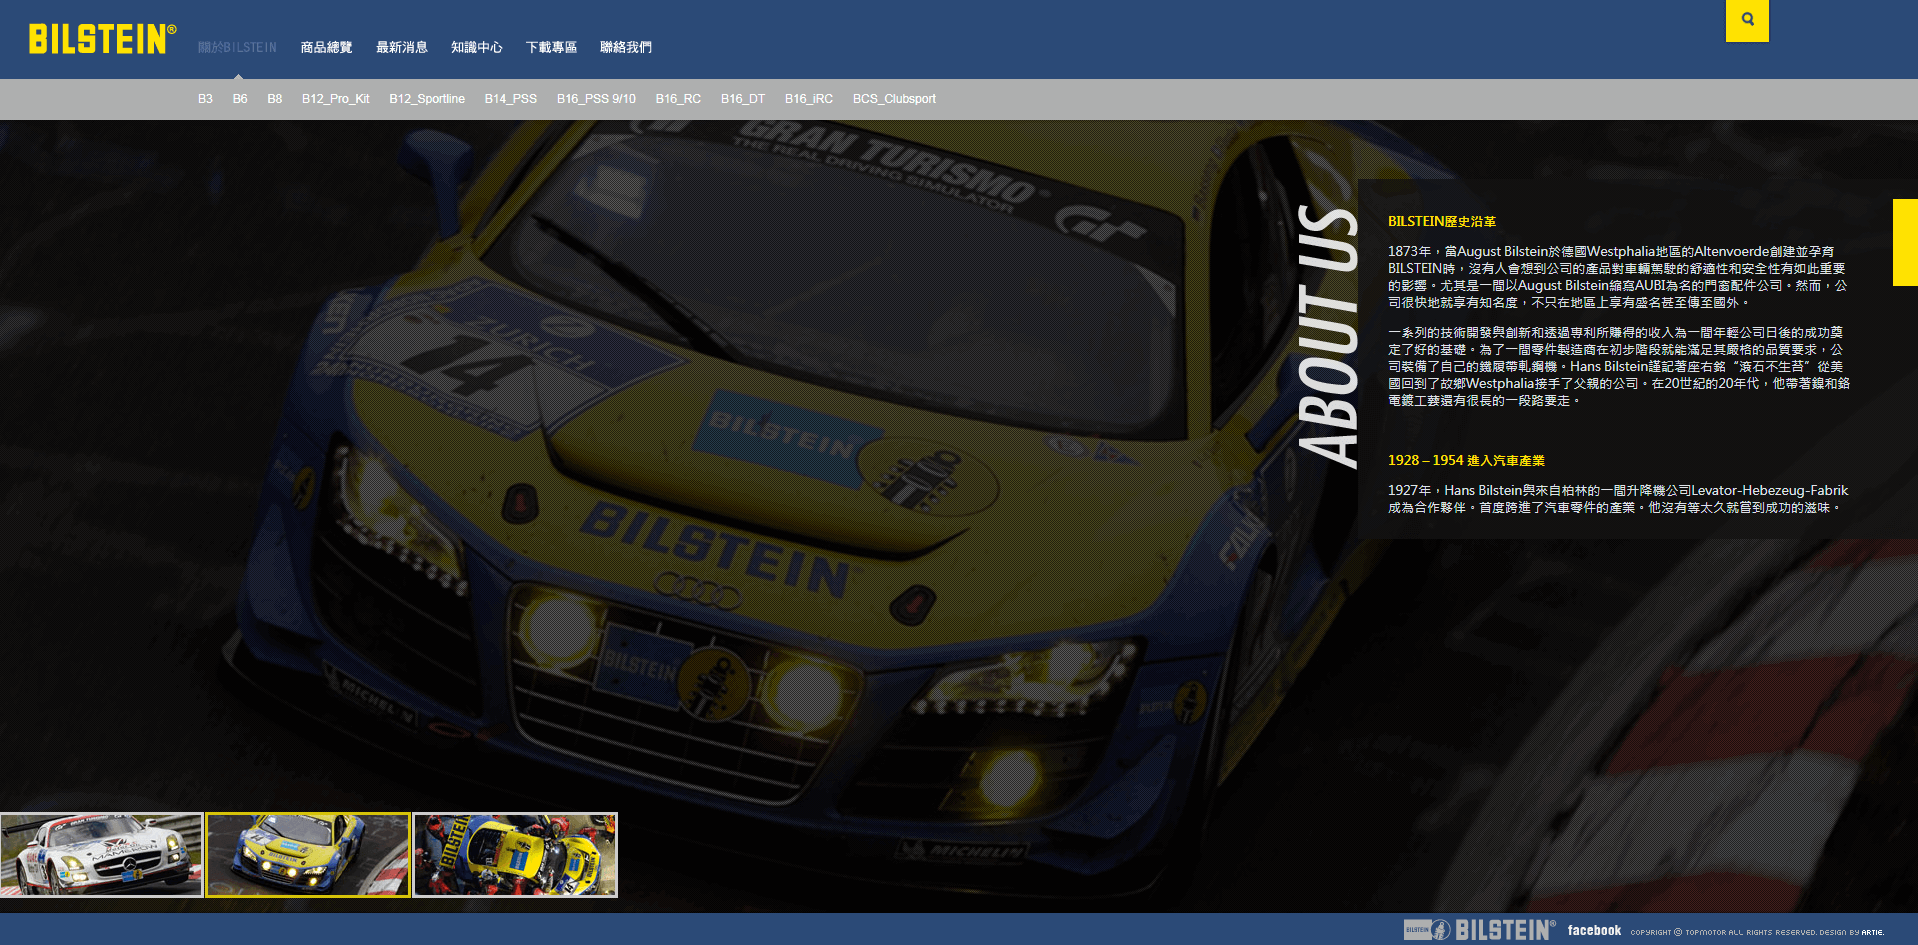Open the B12_Pro_Kit submenu link
The width and height of the screenshot is (1918, 945).
tap(336, 99)
